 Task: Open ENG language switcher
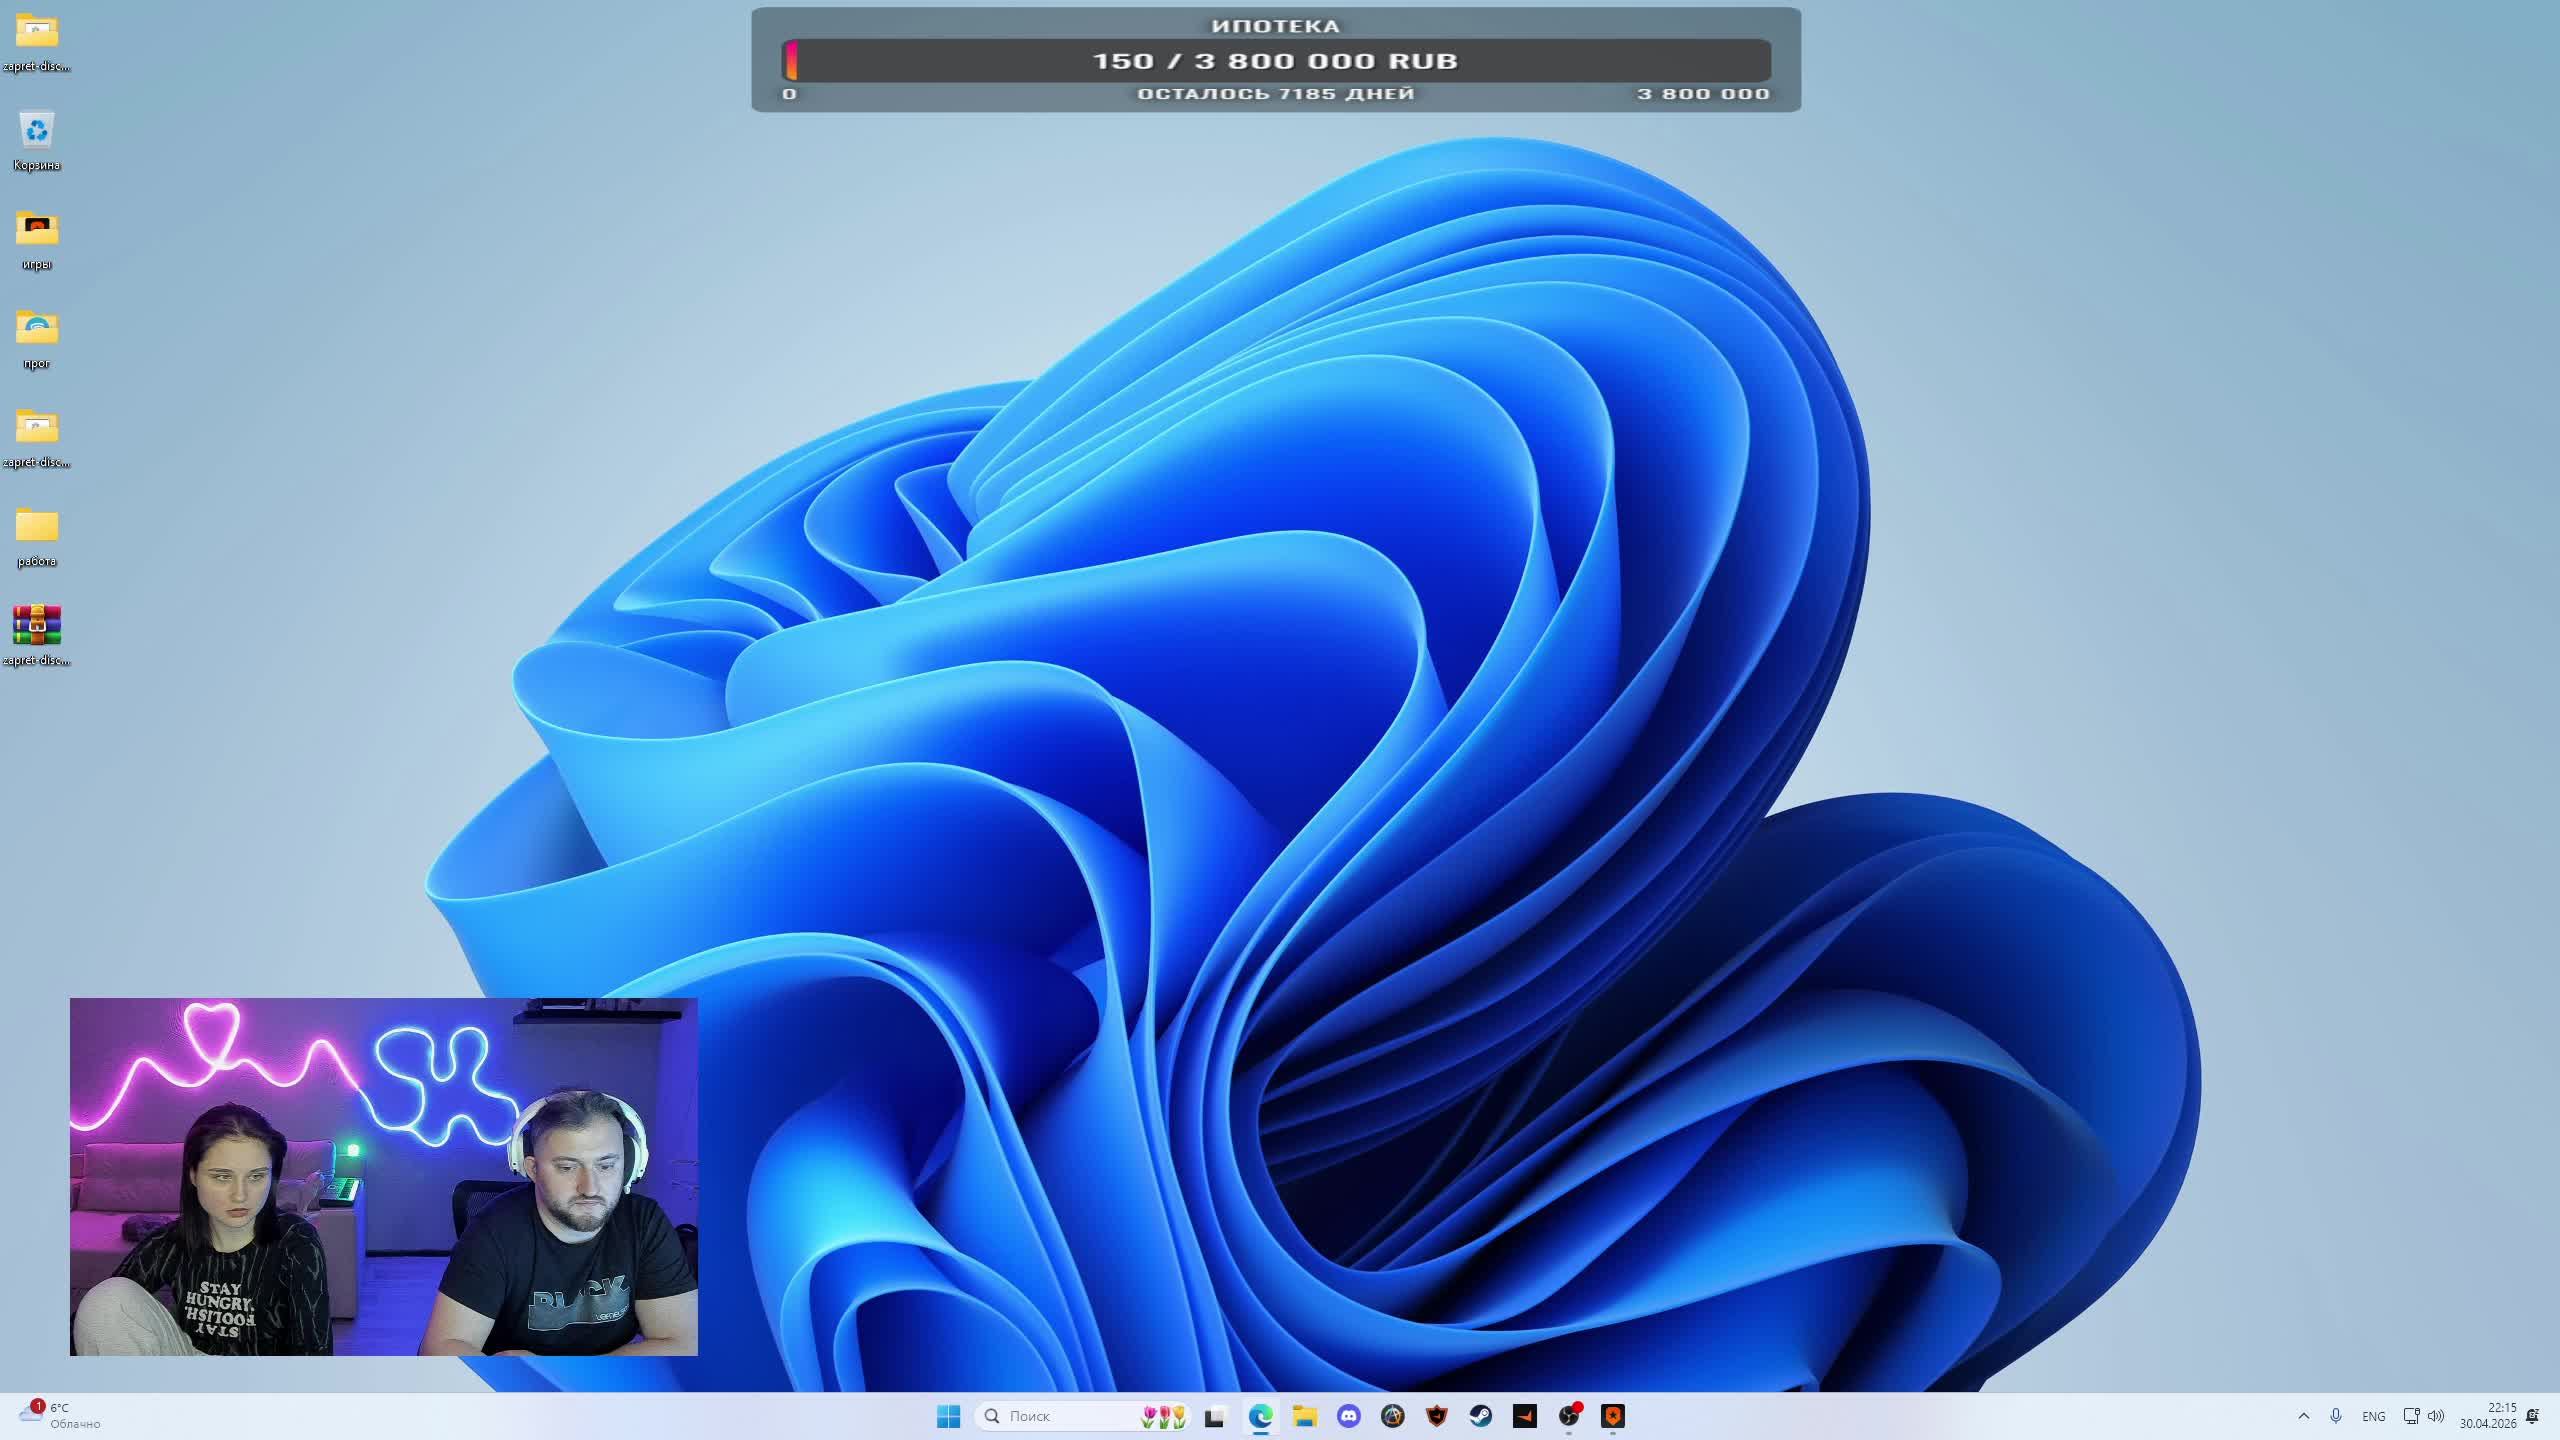coord(2373,1416)
